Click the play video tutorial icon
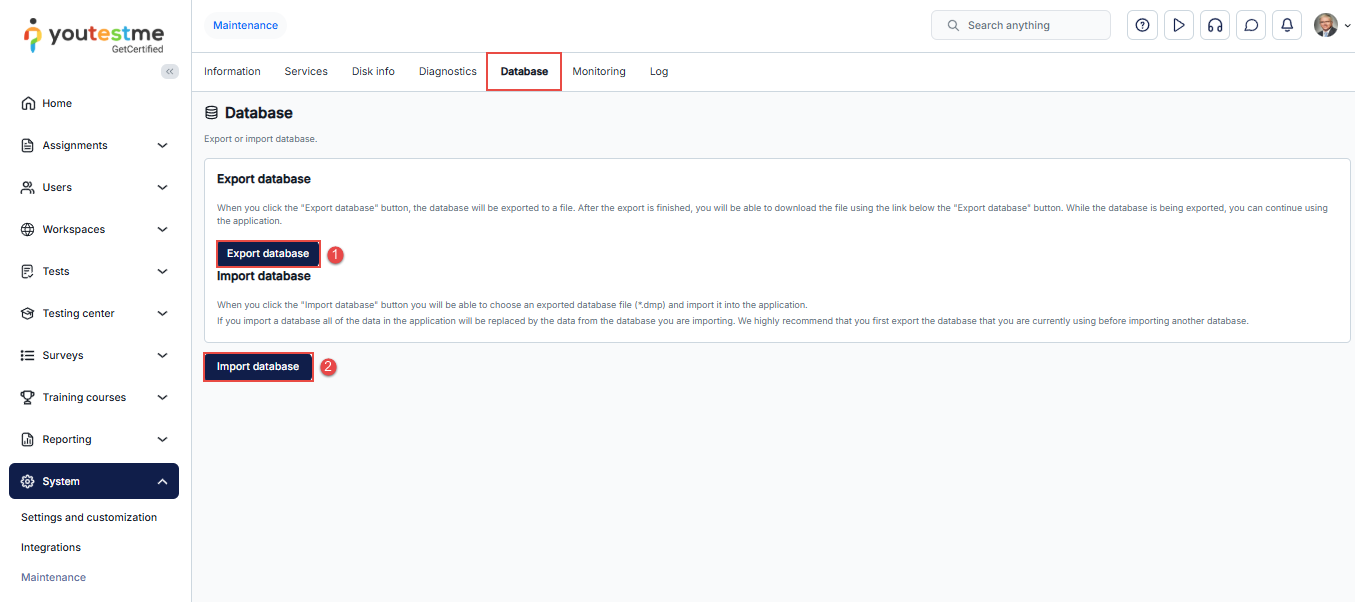 point(1179,25)
